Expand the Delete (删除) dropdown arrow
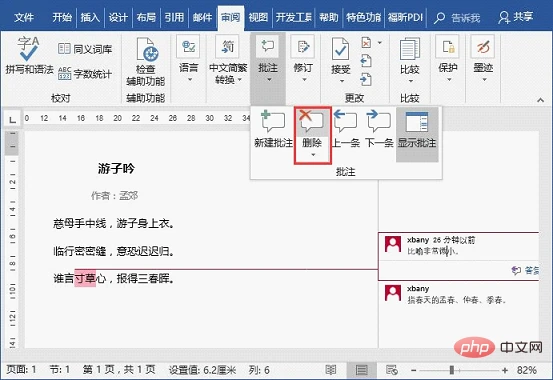Image resolution: width=553 pixels, height=380 pixels. coord(313,155)
